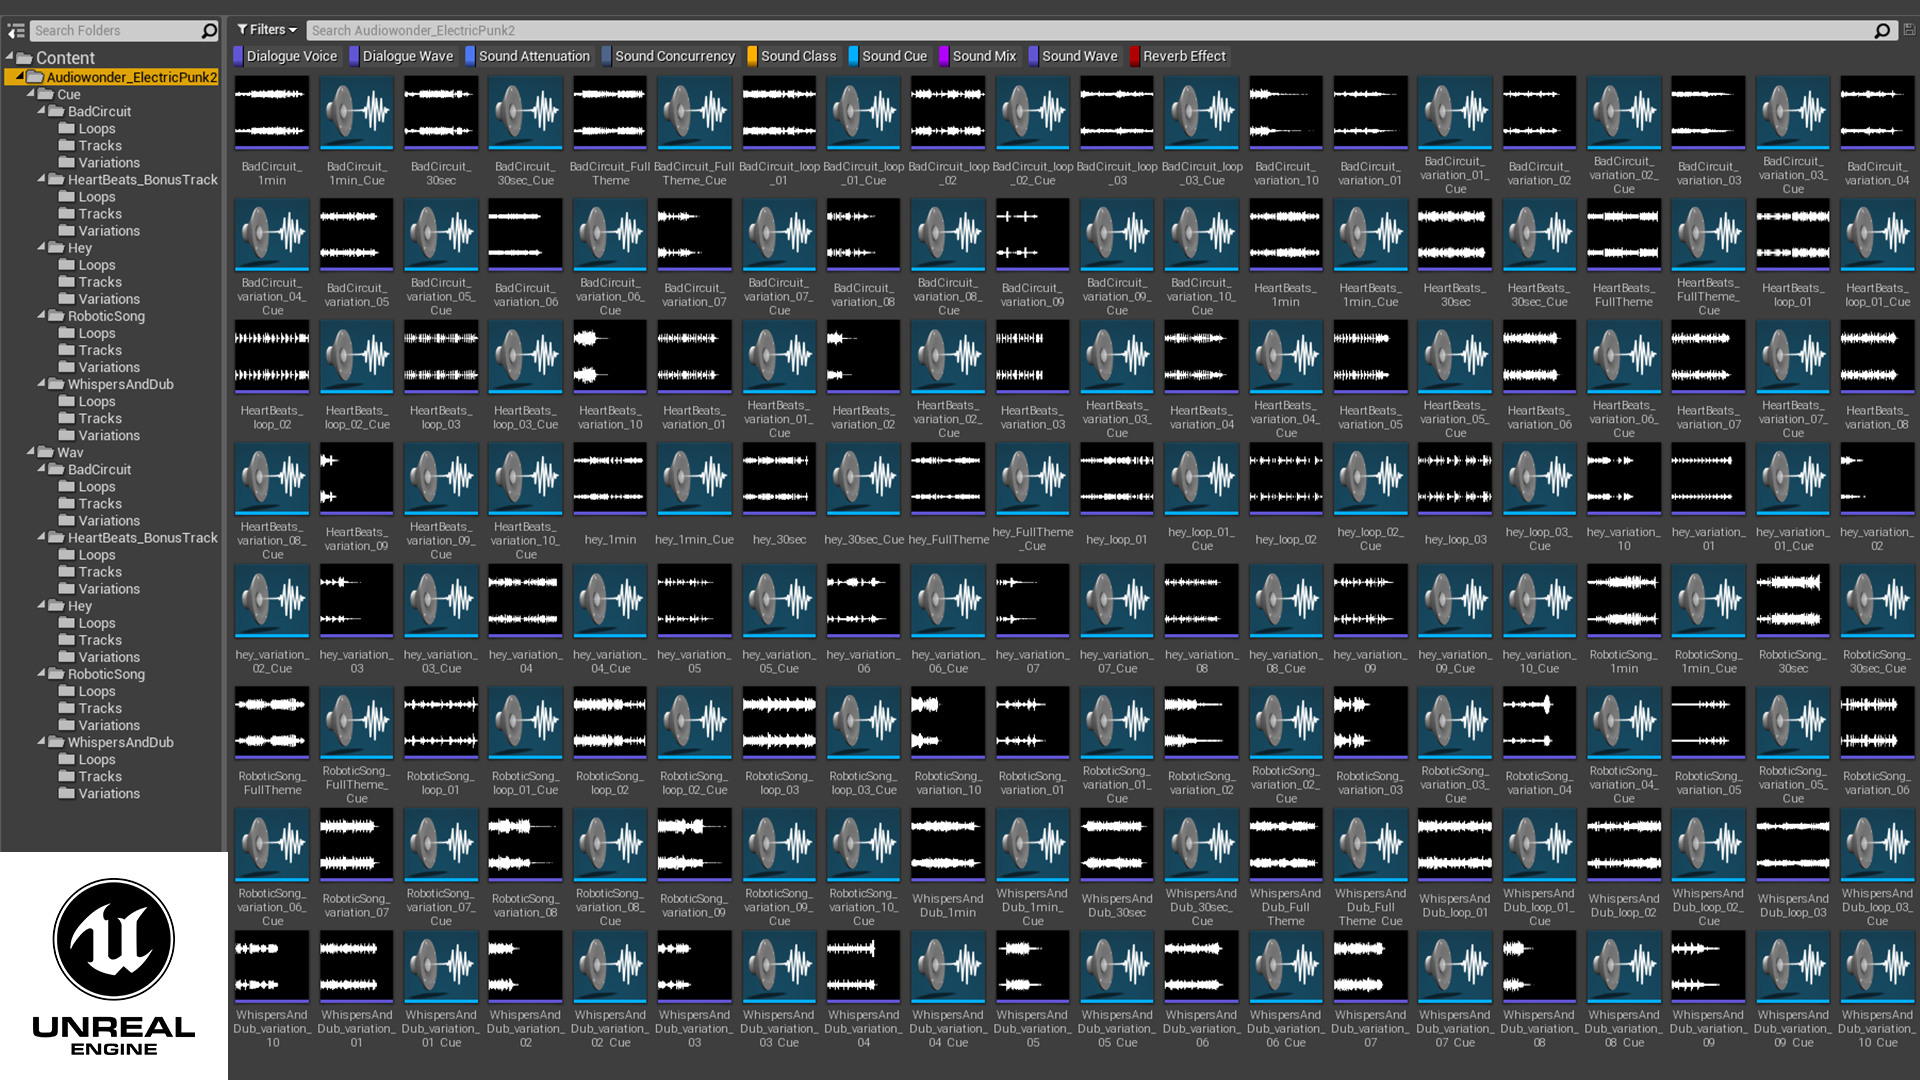The image size is (1920, 1080).
Task: Click the search folders magnifier icon
Action: [209, 31]
